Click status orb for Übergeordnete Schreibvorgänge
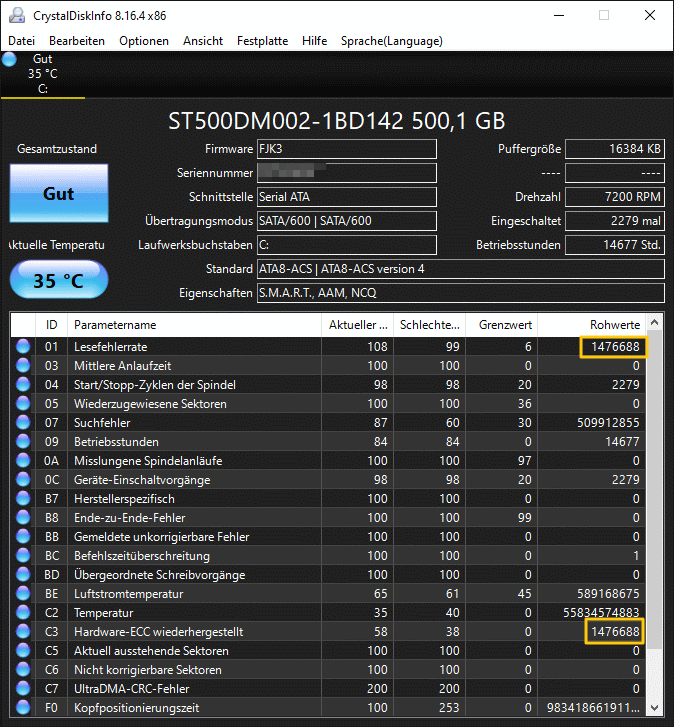Image resolution: width=674 pixels, height=727 pixels. 23,574
